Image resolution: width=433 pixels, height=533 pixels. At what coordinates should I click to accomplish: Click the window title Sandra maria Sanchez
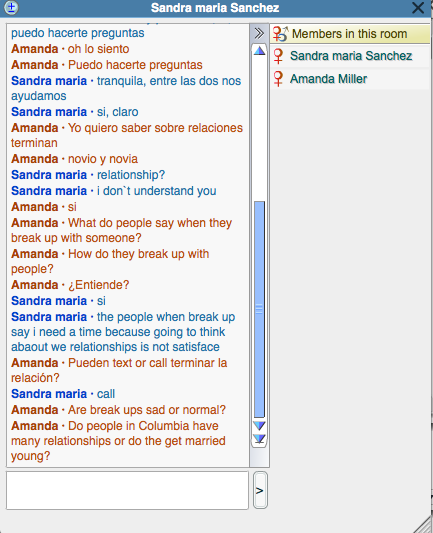pos(215,7)
